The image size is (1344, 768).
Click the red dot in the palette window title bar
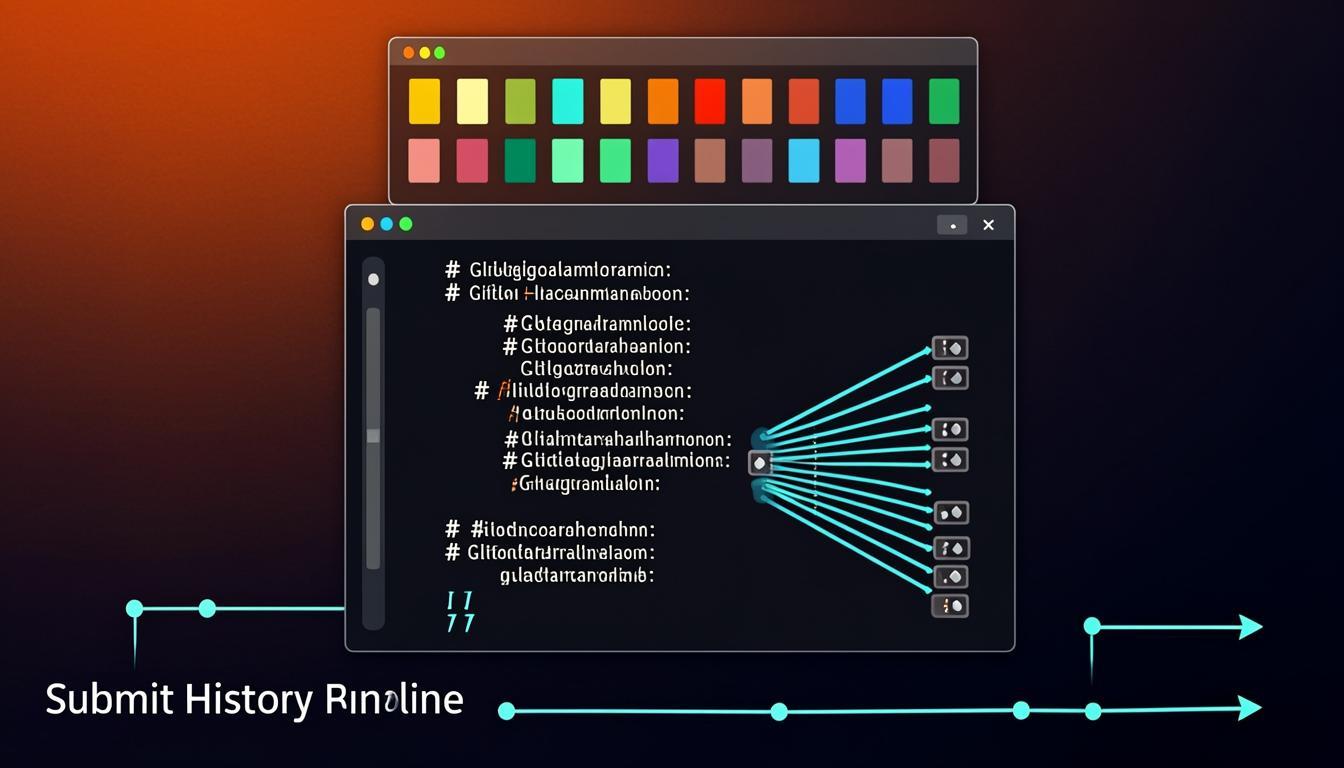coord(408,53)
